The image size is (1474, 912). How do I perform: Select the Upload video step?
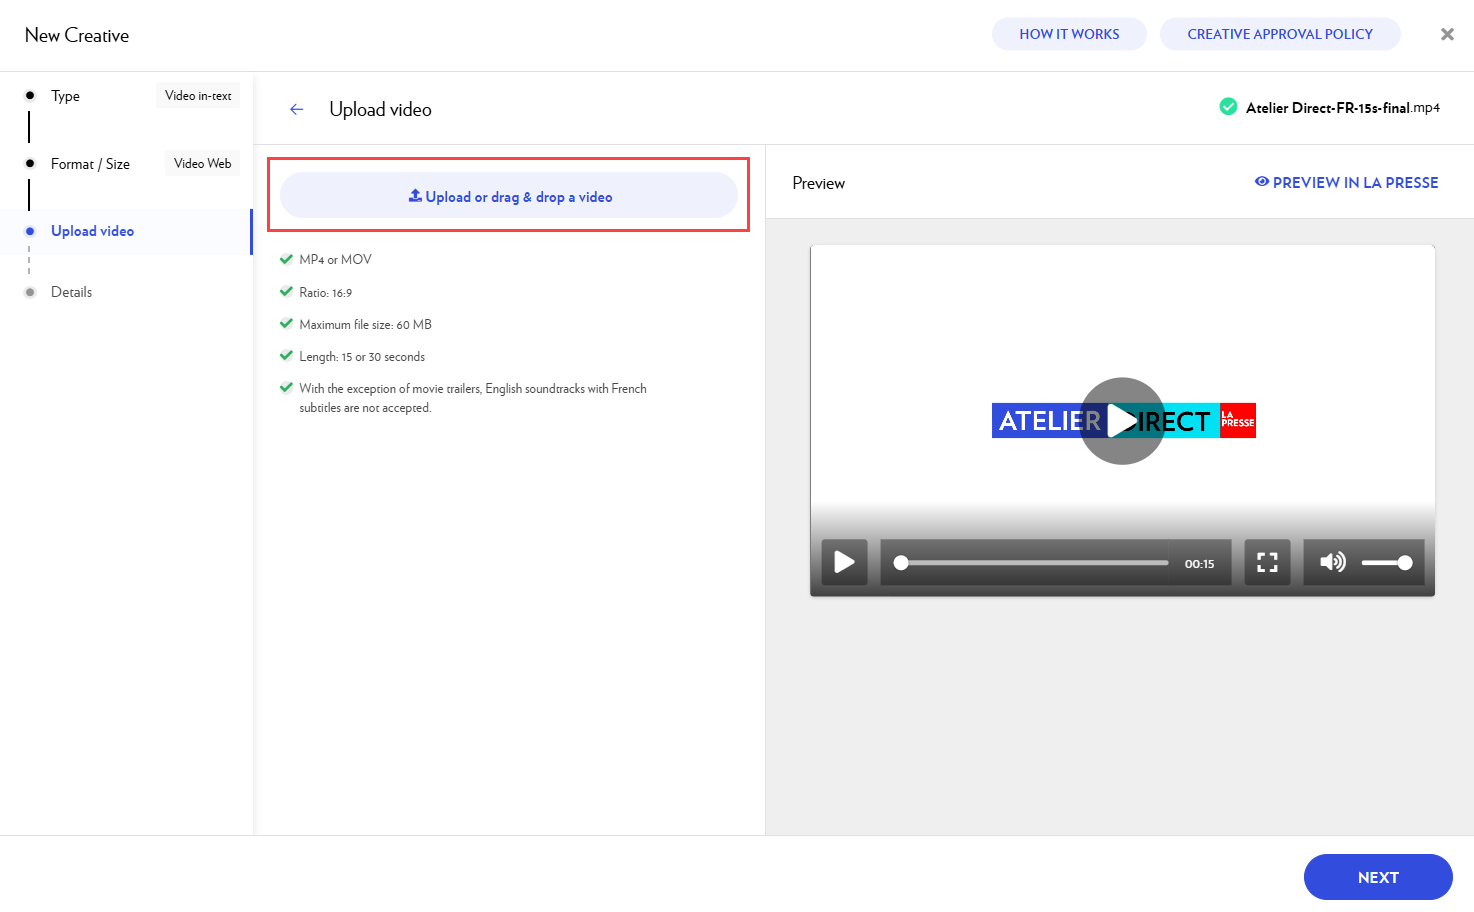(x=92, y=231)
